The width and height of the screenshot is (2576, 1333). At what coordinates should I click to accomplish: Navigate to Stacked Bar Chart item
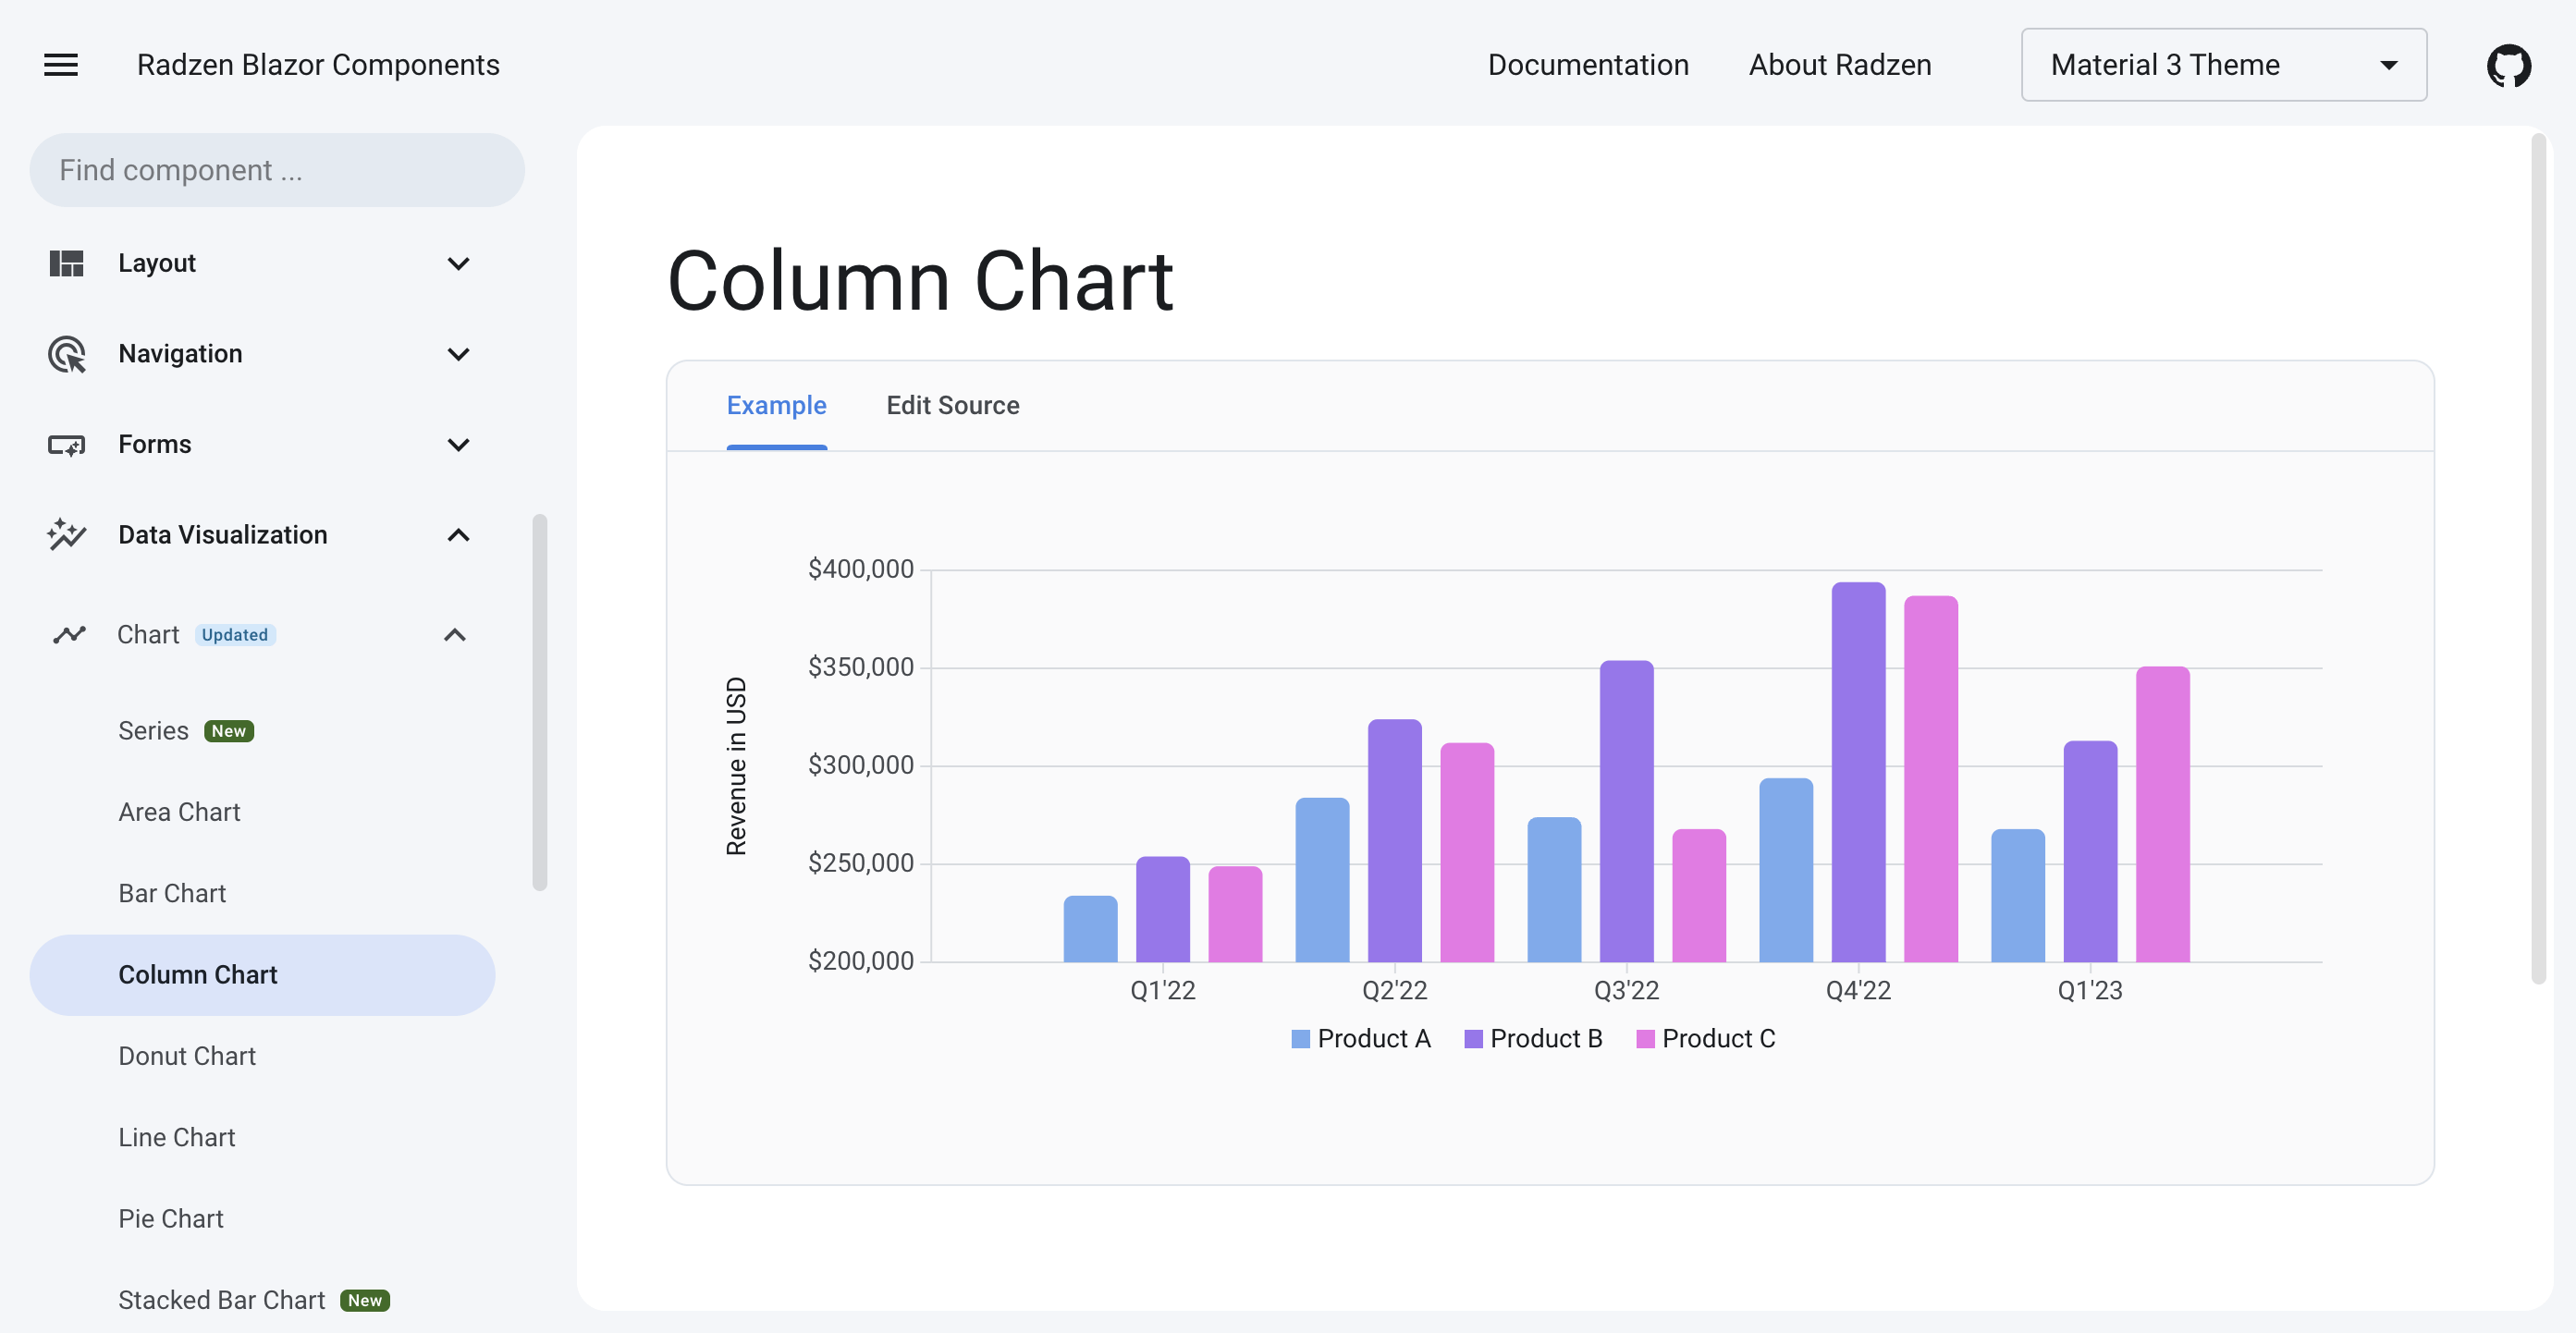(x=221, y=1299)
